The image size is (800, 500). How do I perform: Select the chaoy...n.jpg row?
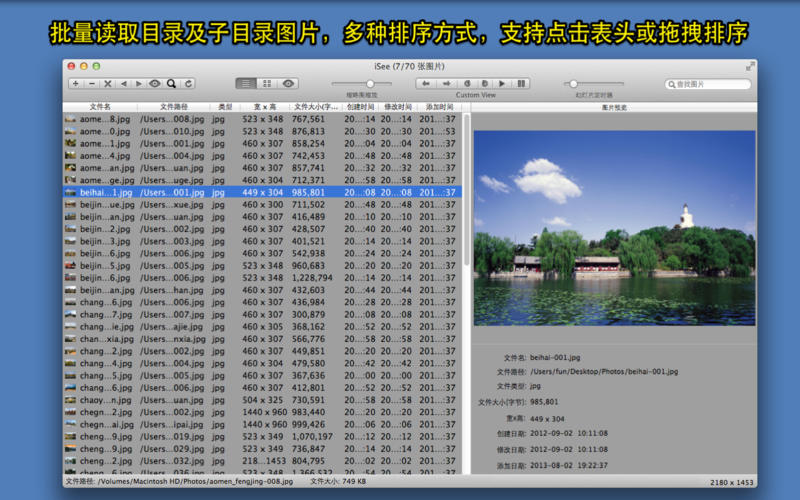click(x=262, y=401)
